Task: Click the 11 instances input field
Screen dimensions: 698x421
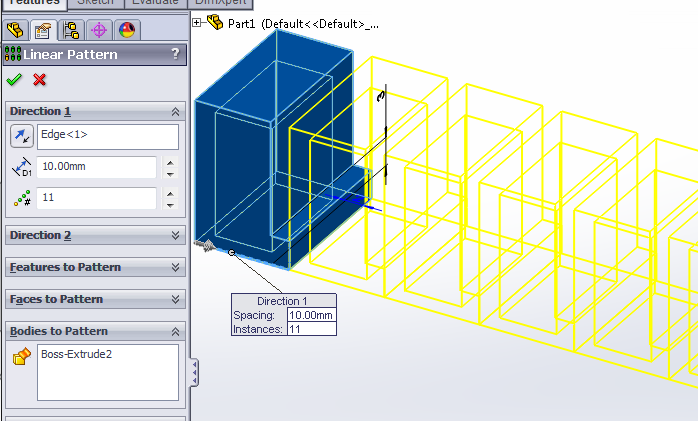Action: click(x=97, y=198)
